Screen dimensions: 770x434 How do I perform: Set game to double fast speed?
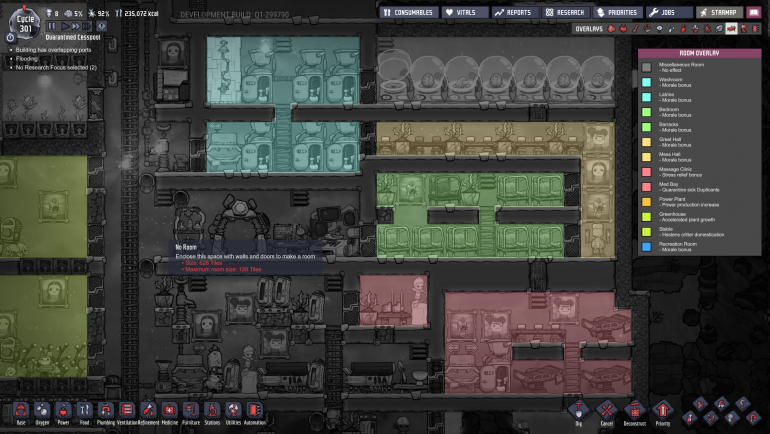coord(76,26)
